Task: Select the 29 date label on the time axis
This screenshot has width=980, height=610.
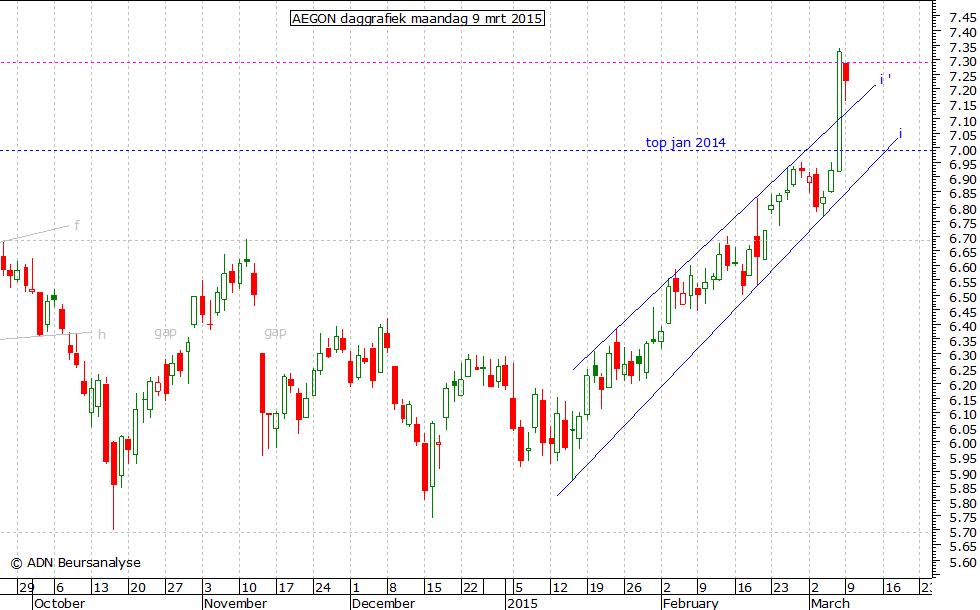Action: pos(26,588)
